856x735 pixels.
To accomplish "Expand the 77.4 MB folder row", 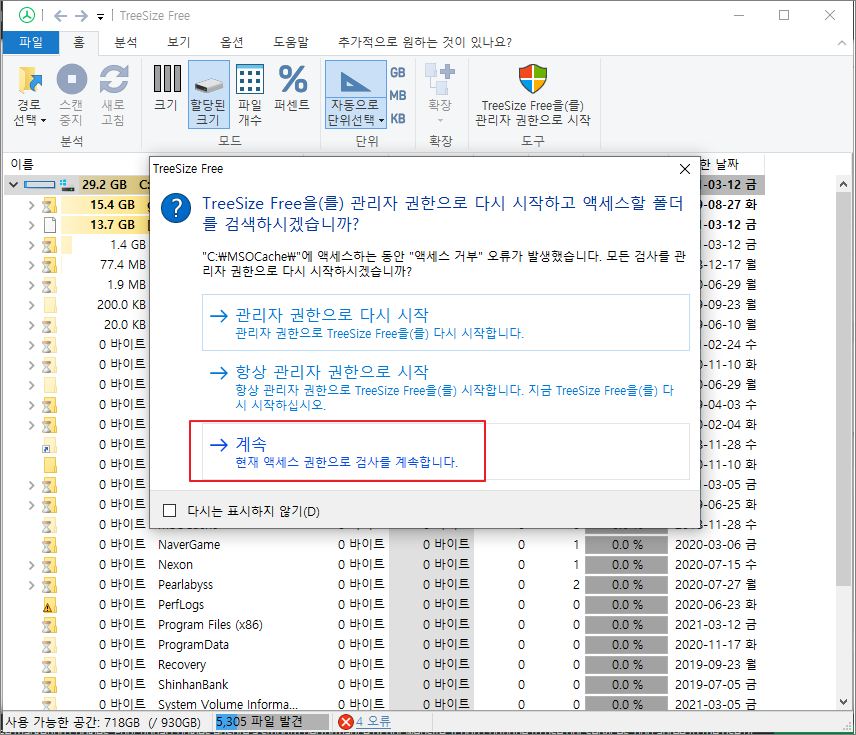I will [x=32, y=265].
